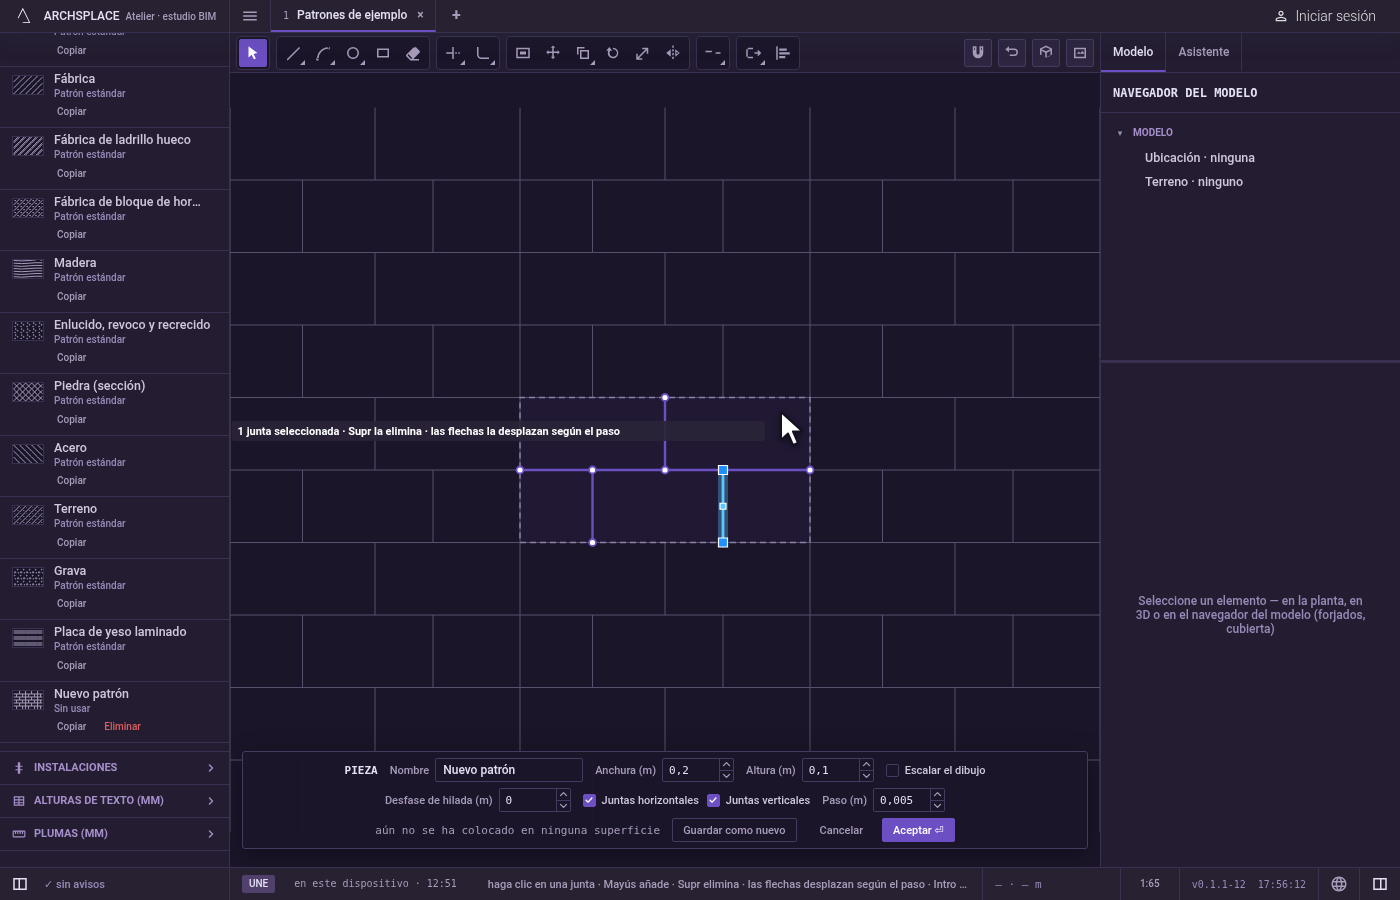Open the hamburger menu
Screen dimensions: 1400x900
coord(250,16)
